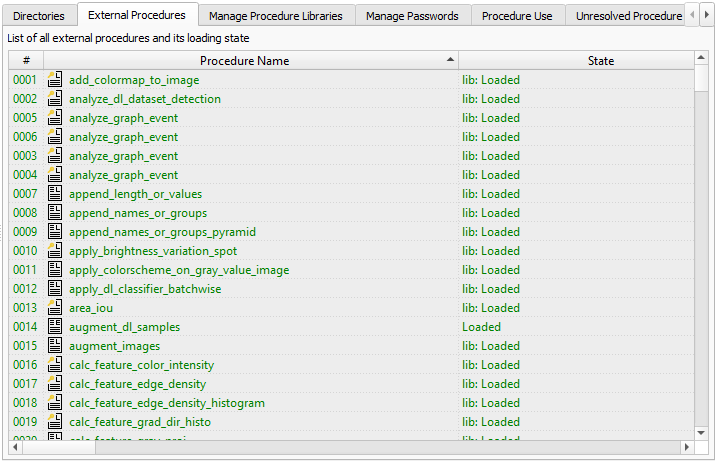717x462 pixels.
Task: Switch to the Procedure Use tab
Action: tap(516, 16)
